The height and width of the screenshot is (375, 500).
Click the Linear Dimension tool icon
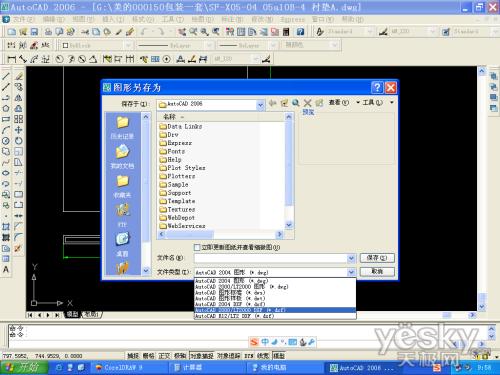tap(11, 59)
